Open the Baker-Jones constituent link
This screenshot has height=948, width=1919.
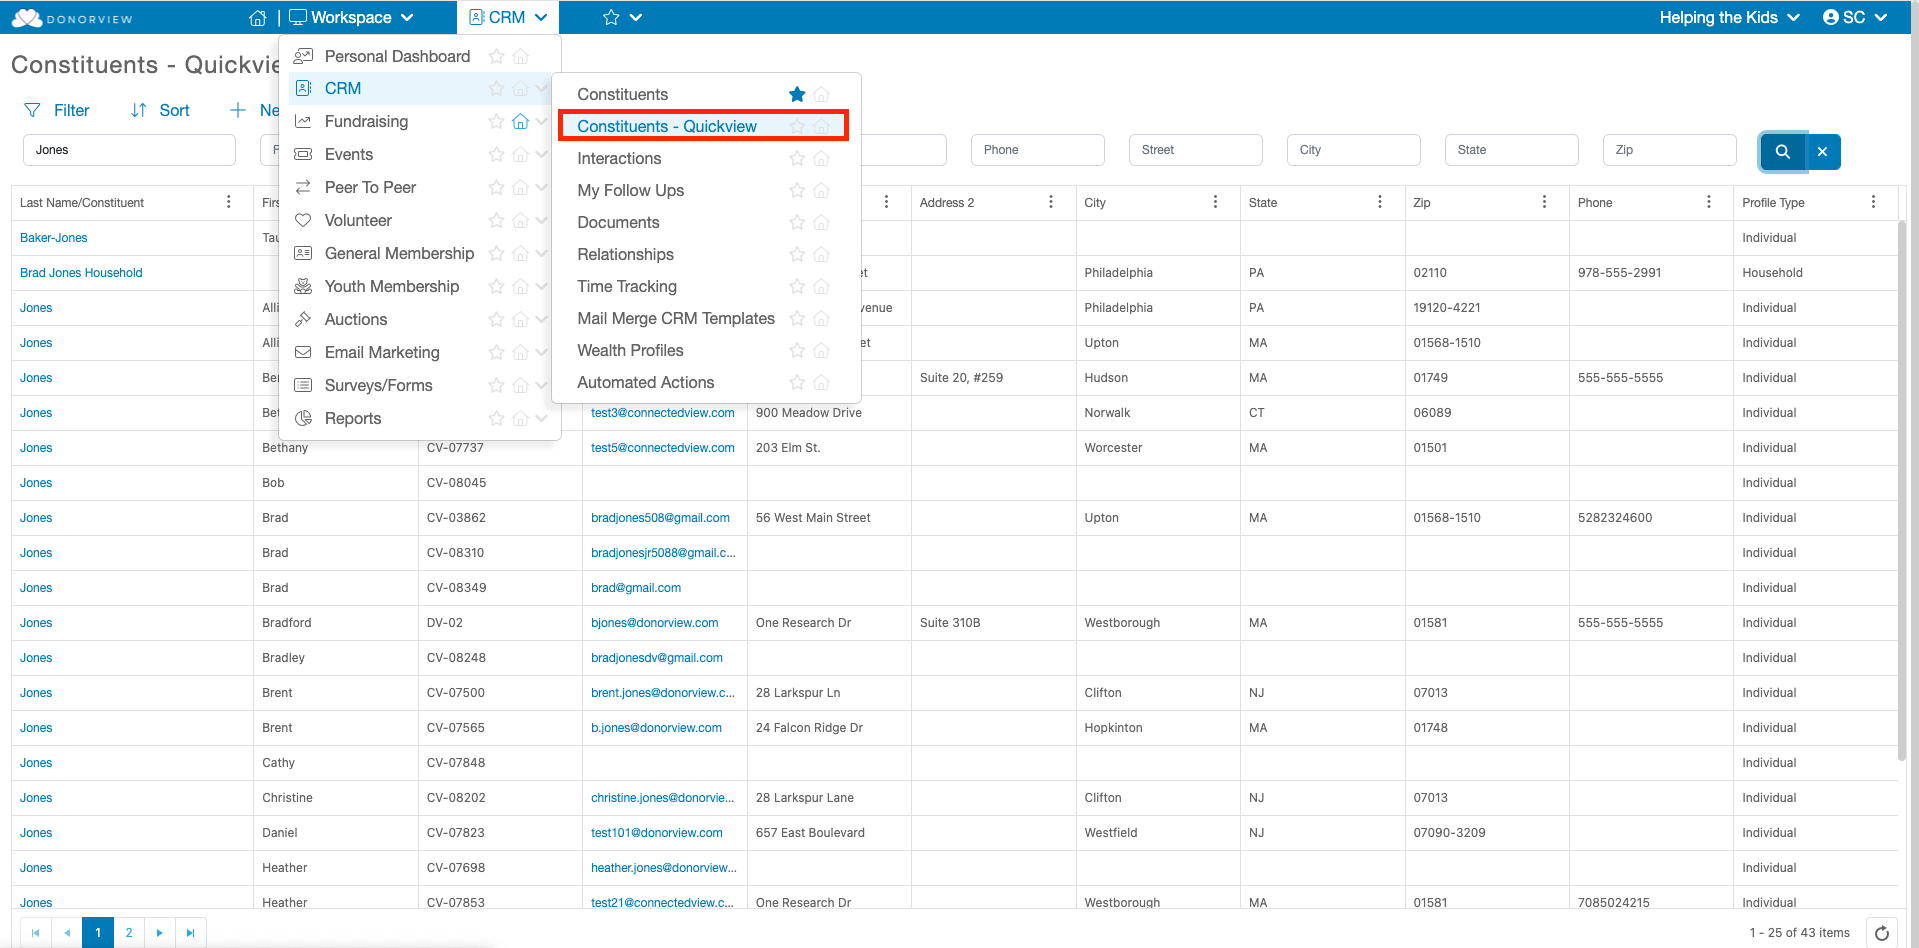click(x=54, y=238)
